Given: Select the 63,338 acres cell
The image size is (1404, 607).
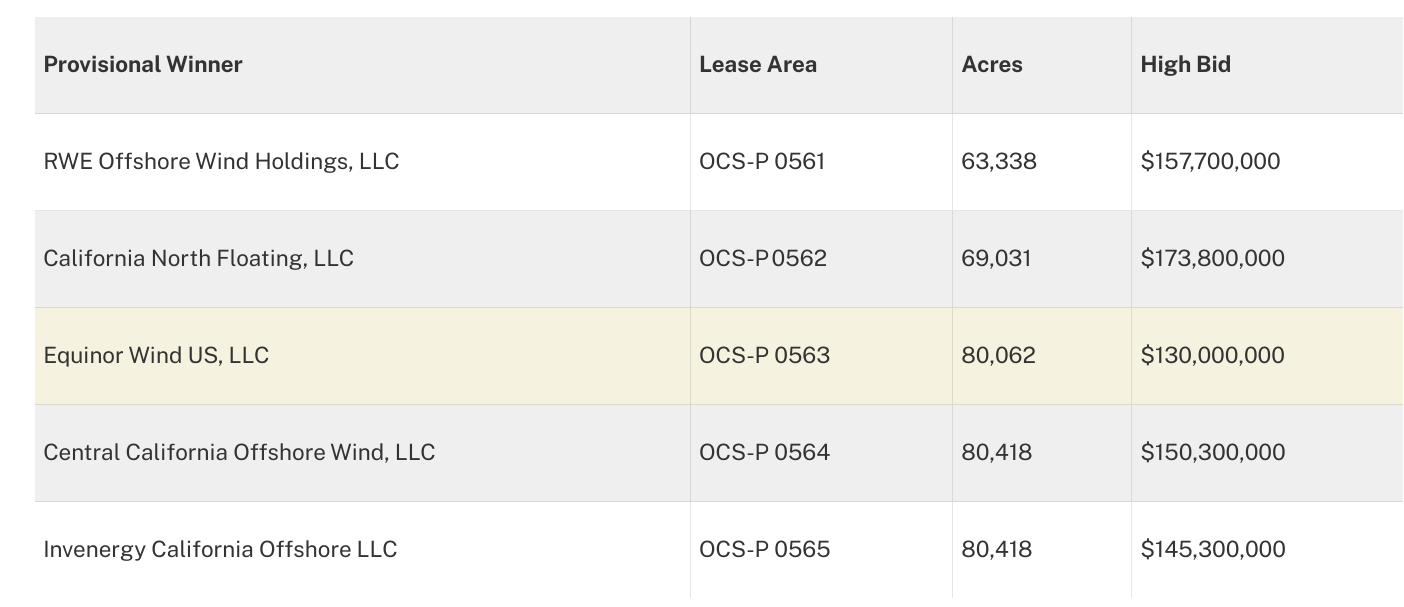Looking at the screenshot, I should click(x=999, y=162).
